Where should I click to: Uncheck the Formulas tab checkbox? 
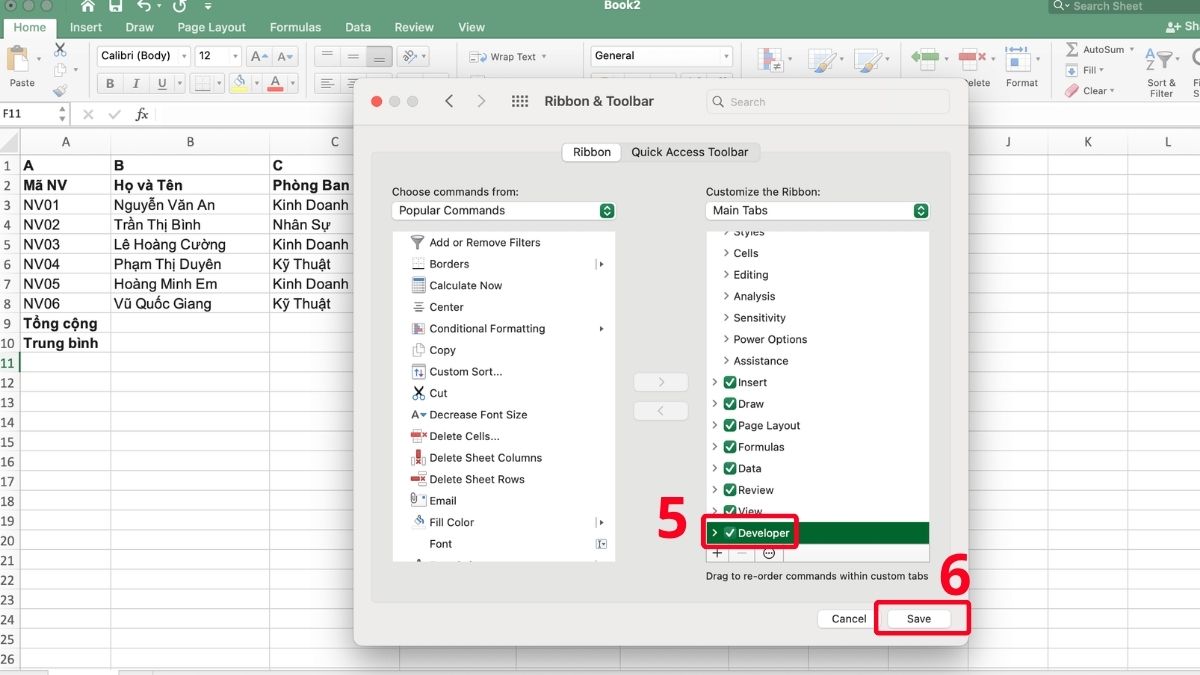point(730,447)
